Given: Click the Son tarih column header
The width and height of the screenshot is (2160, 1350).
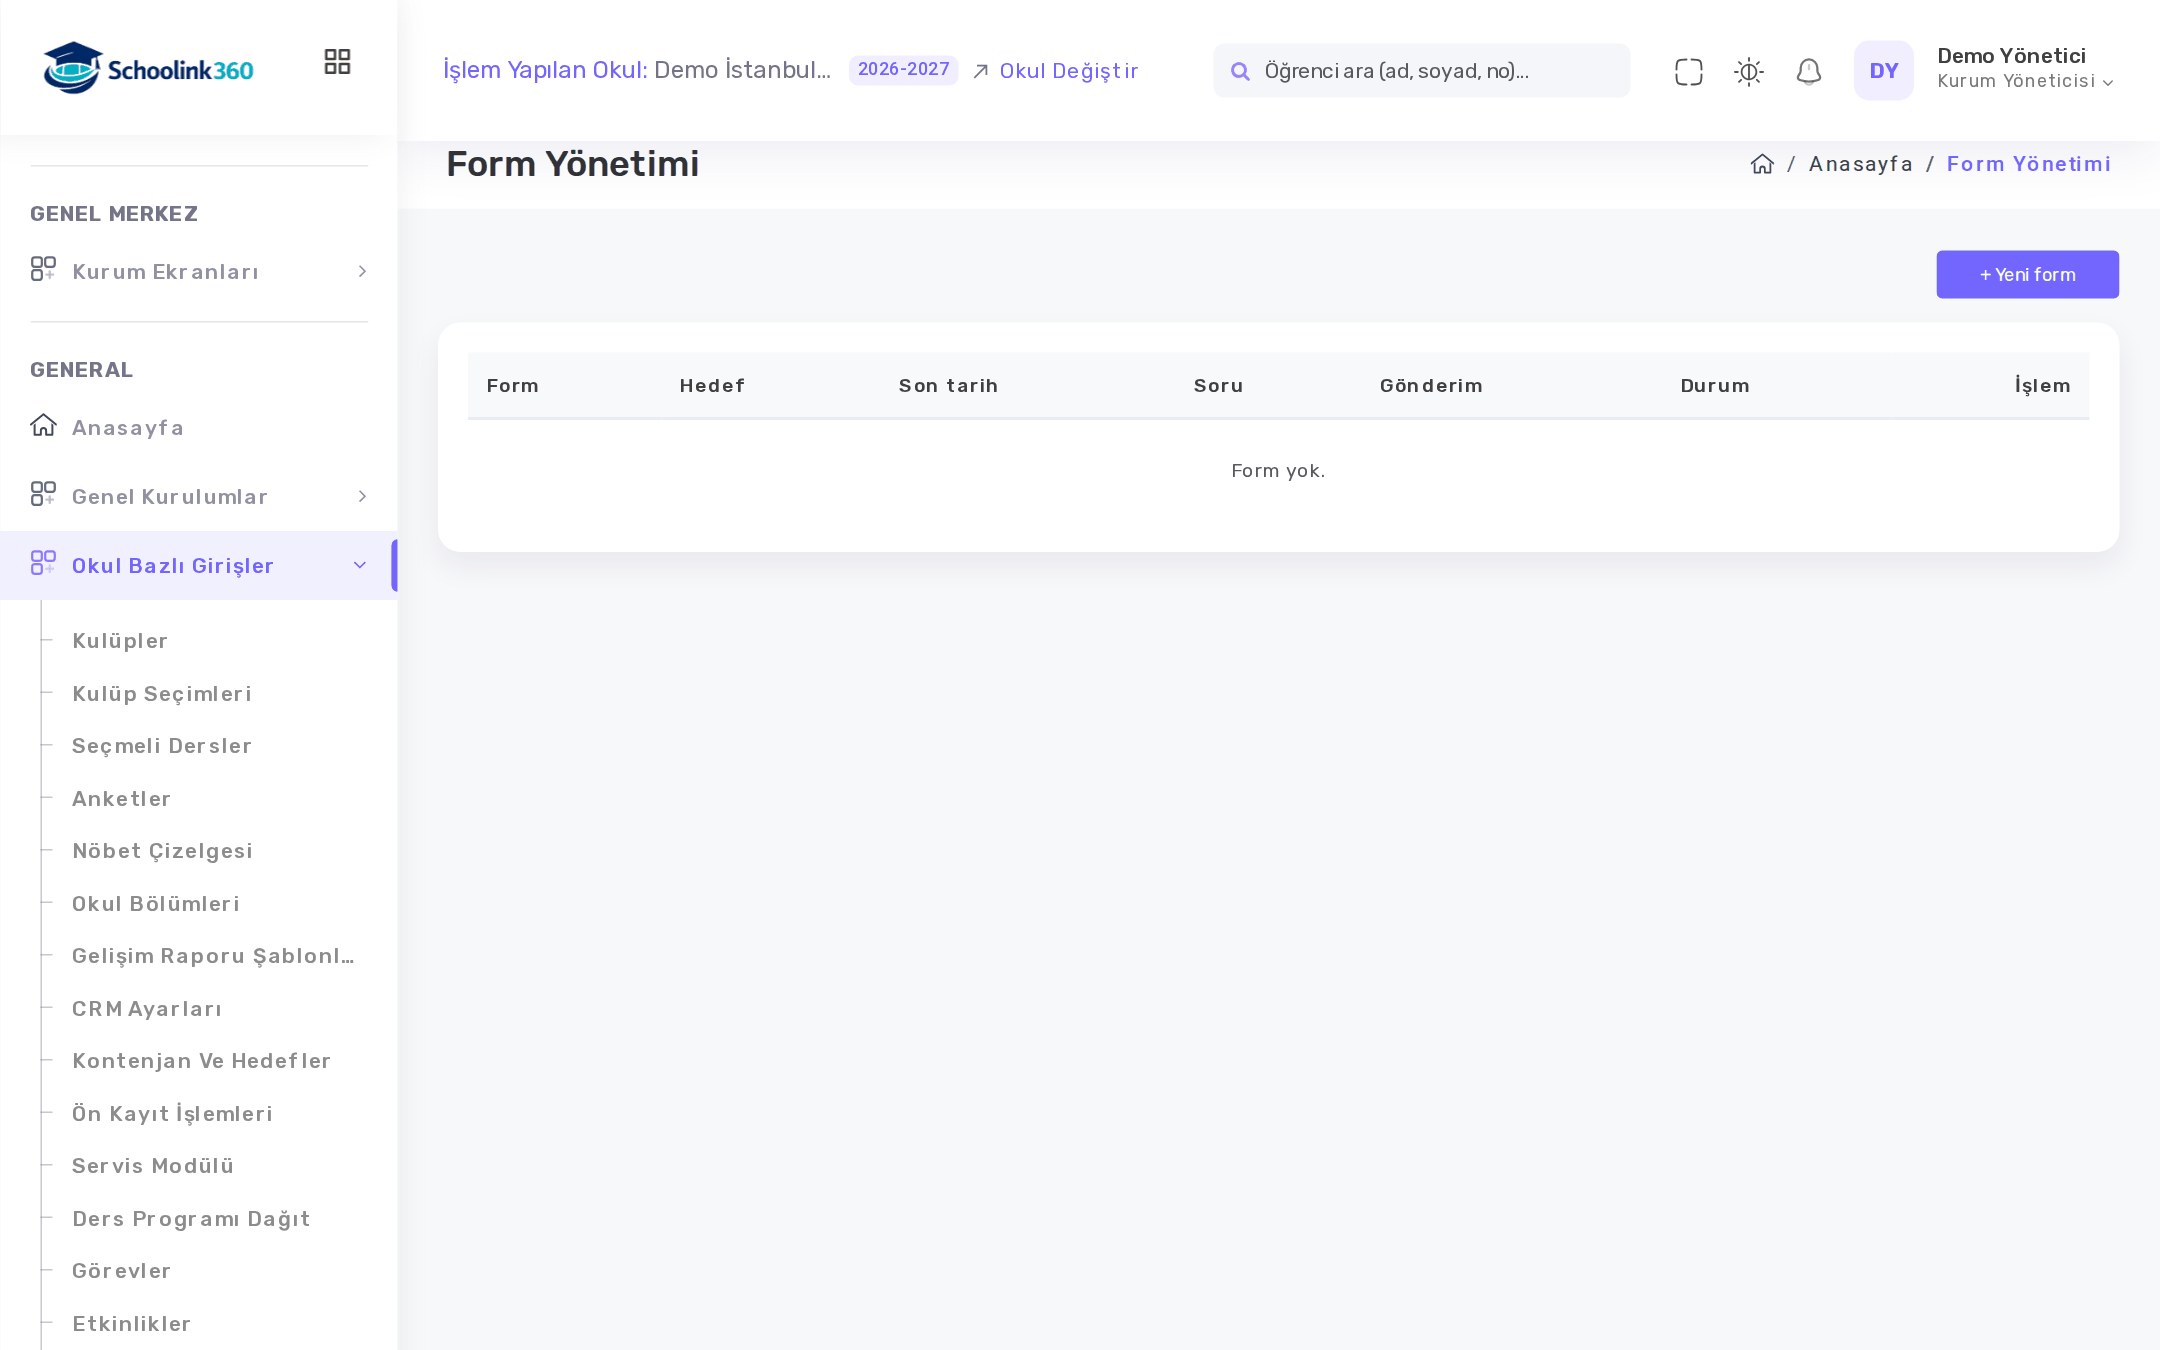Looking at the screenshot, I should click(947, 386).
